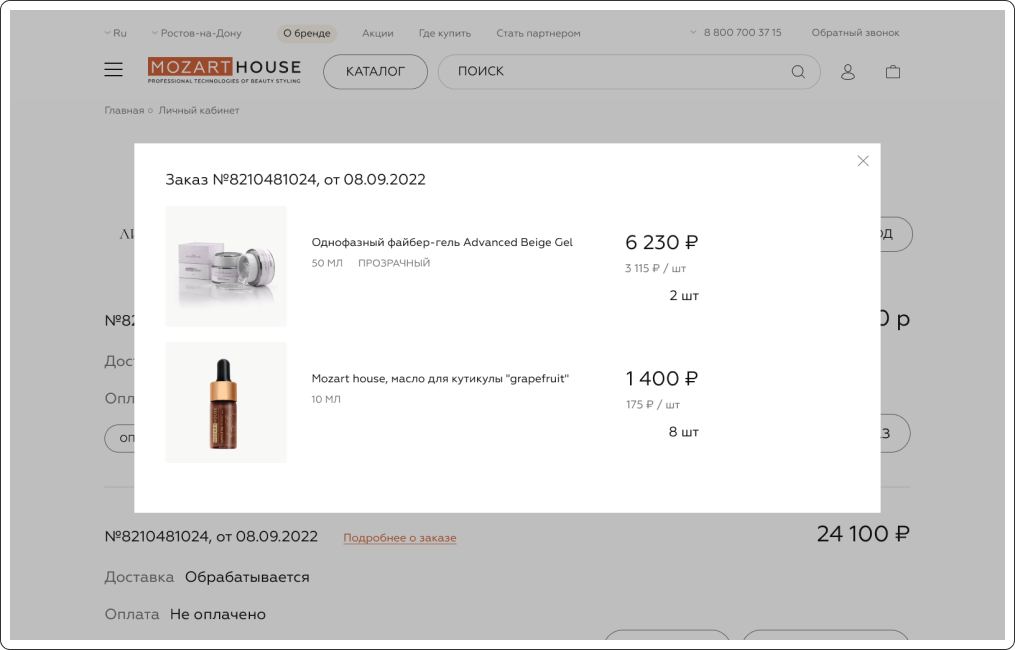The height and width of the screenshot is (650, 1015).
Task: Open the shopping bag cart icon
Action: pyautogui.click(x=893, y=72)
